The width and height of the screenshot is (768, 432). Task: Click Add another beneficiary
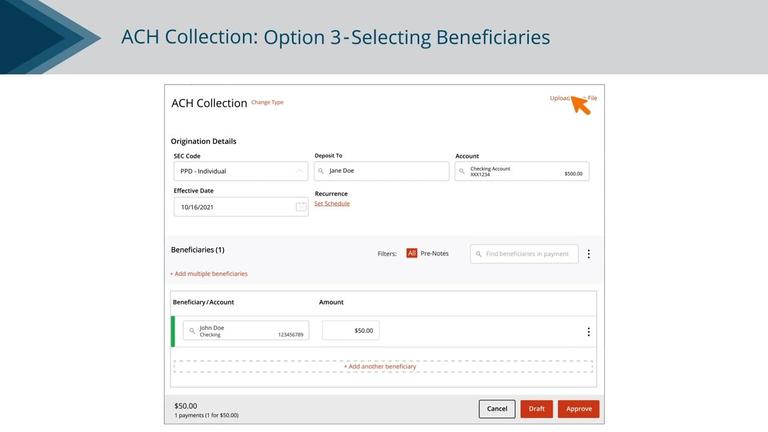pos(380,366)
